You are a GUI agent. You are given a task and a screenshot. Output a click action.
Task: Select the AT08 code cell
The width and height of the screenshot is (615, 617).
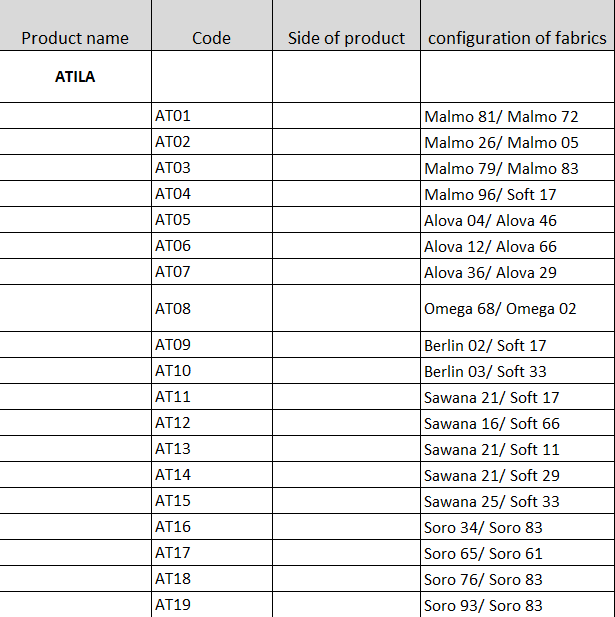[x=211, y=309]
